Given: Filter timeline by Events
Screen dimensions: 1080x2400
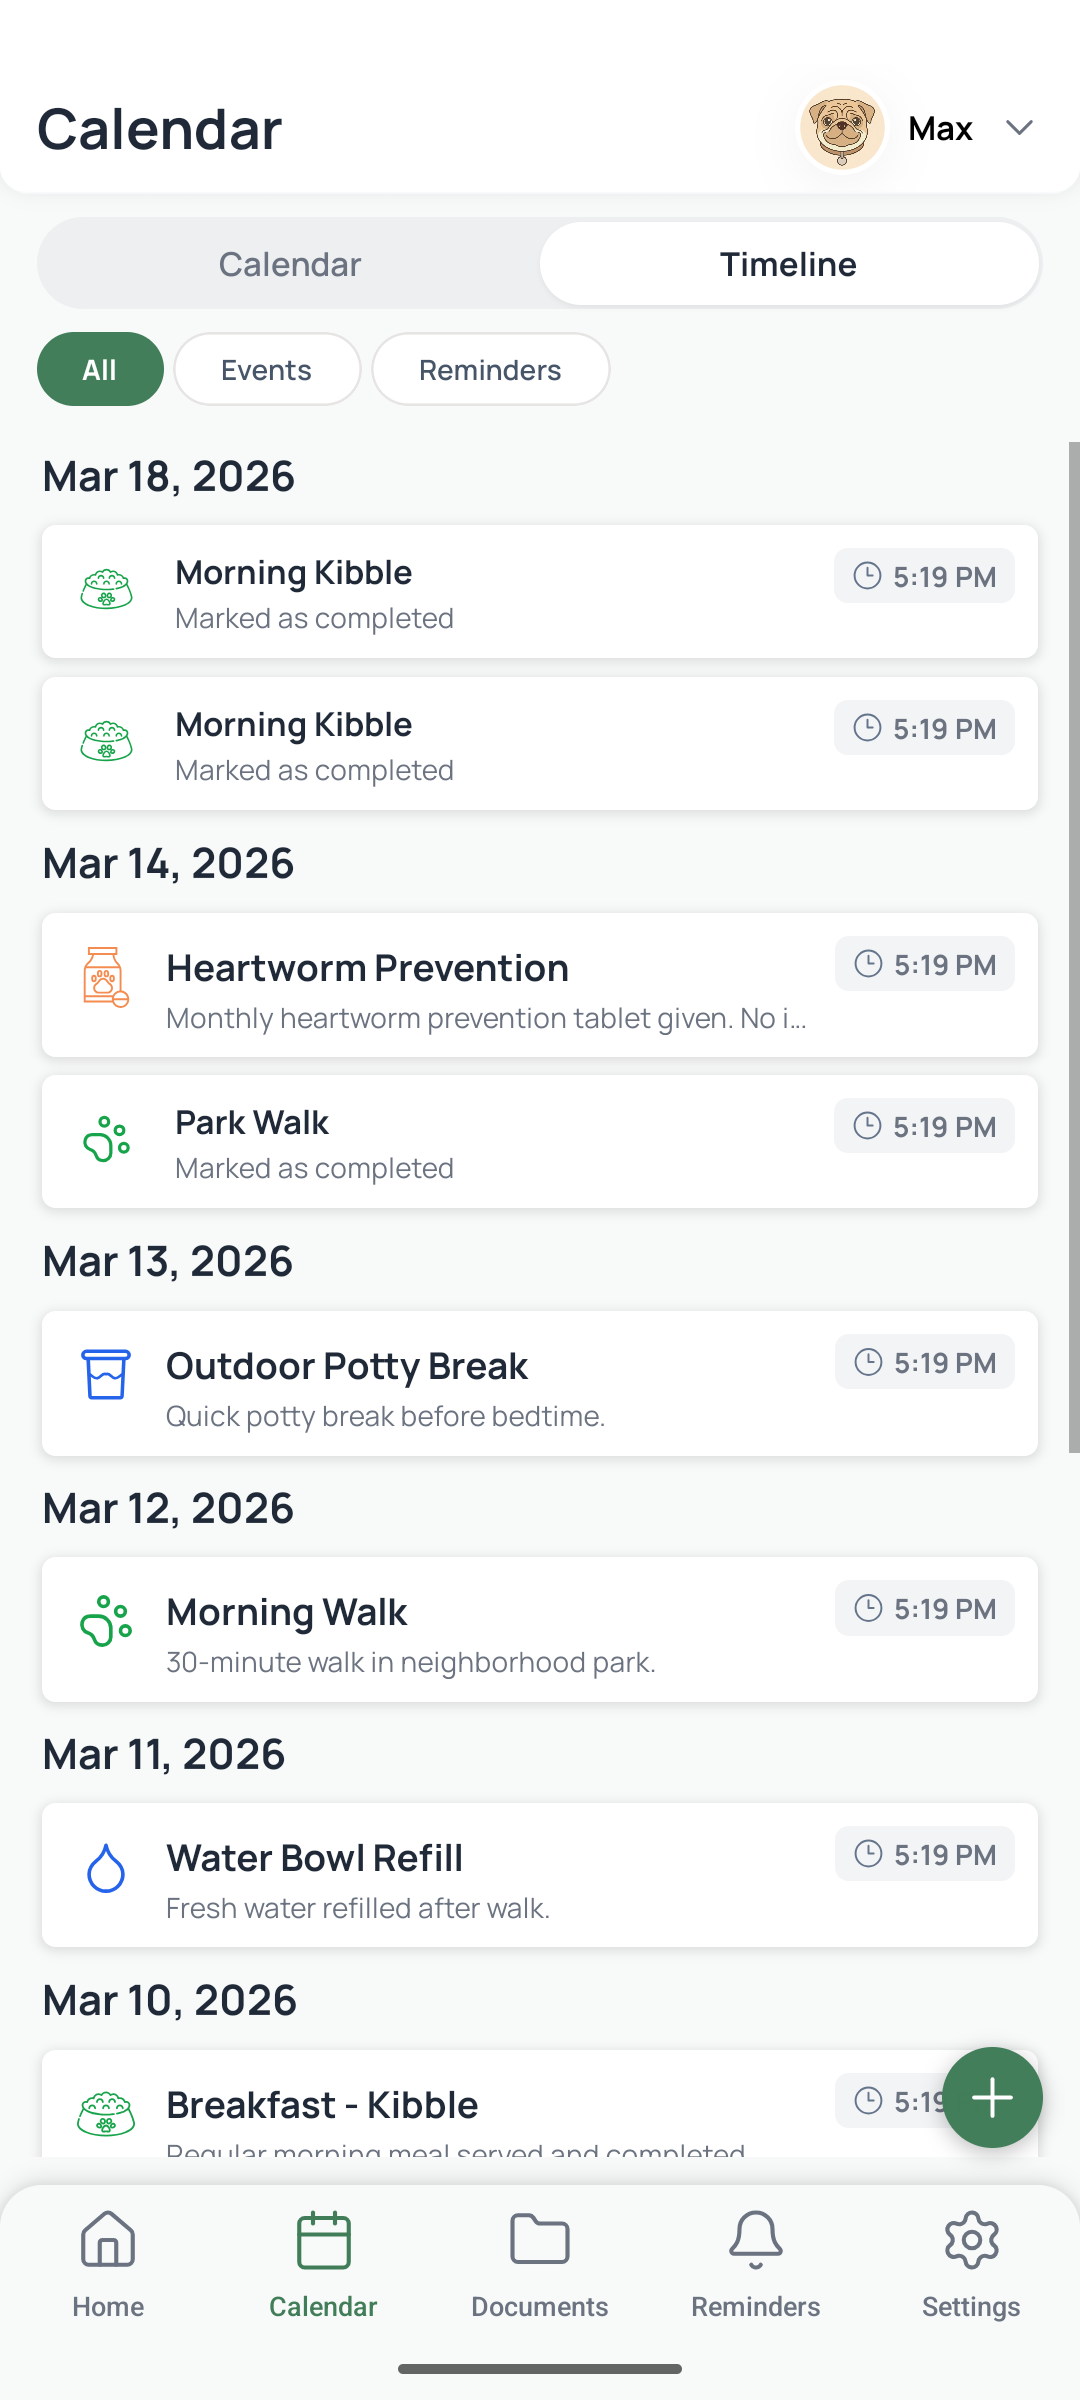Looking at the screenshot, I should (266, 370).
